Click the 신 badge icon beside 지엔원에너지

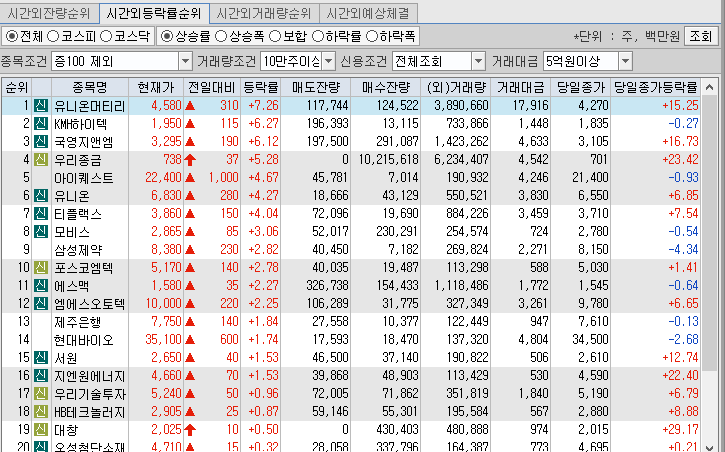click(41, 376)
